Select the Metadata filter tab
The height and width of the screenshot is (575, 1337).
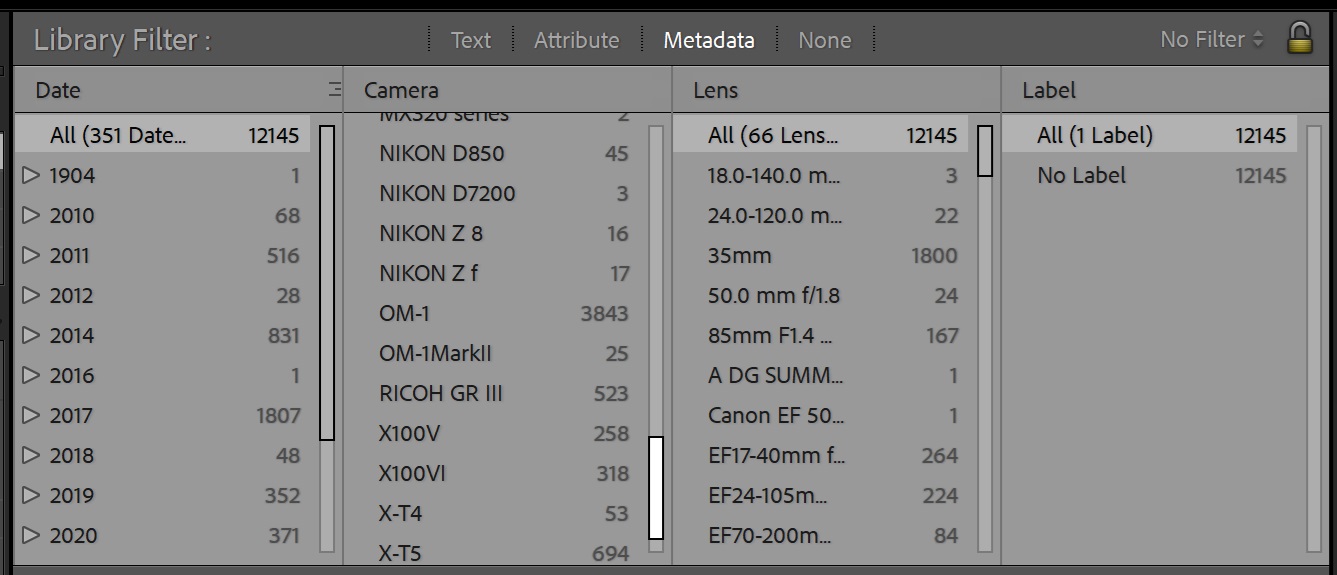709,40
